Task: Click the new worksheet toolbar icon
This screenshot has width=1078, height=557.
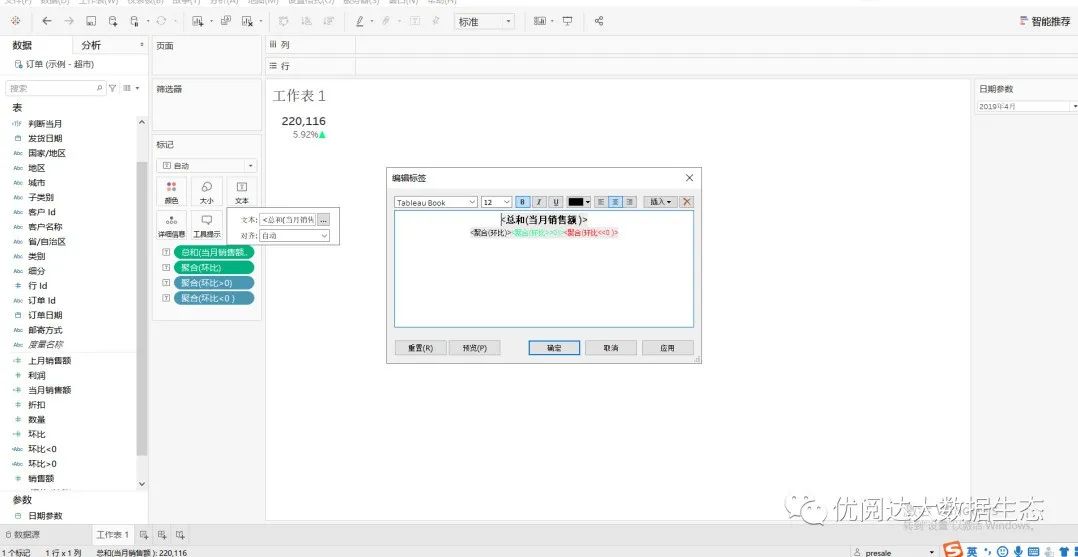Action: point(198,21)
